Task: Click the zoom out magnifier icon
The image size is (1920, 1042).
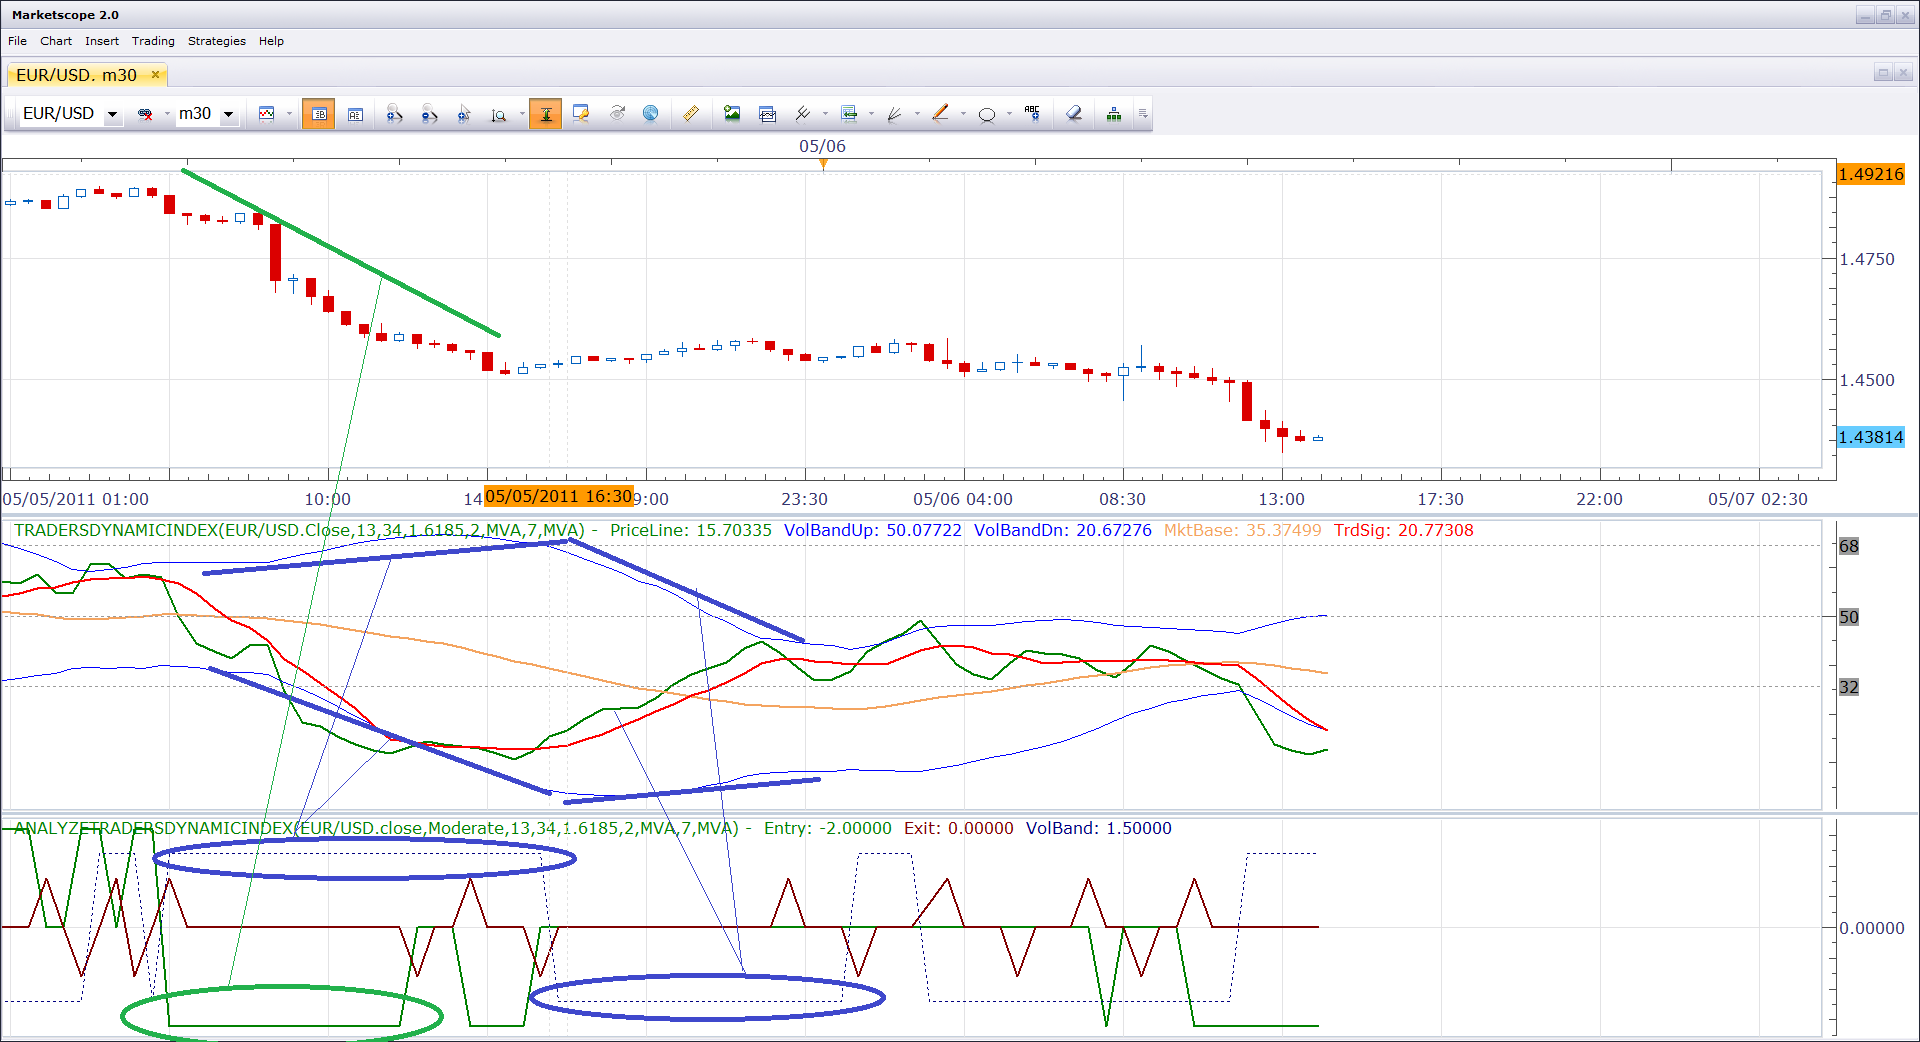Action: (429, 114)
